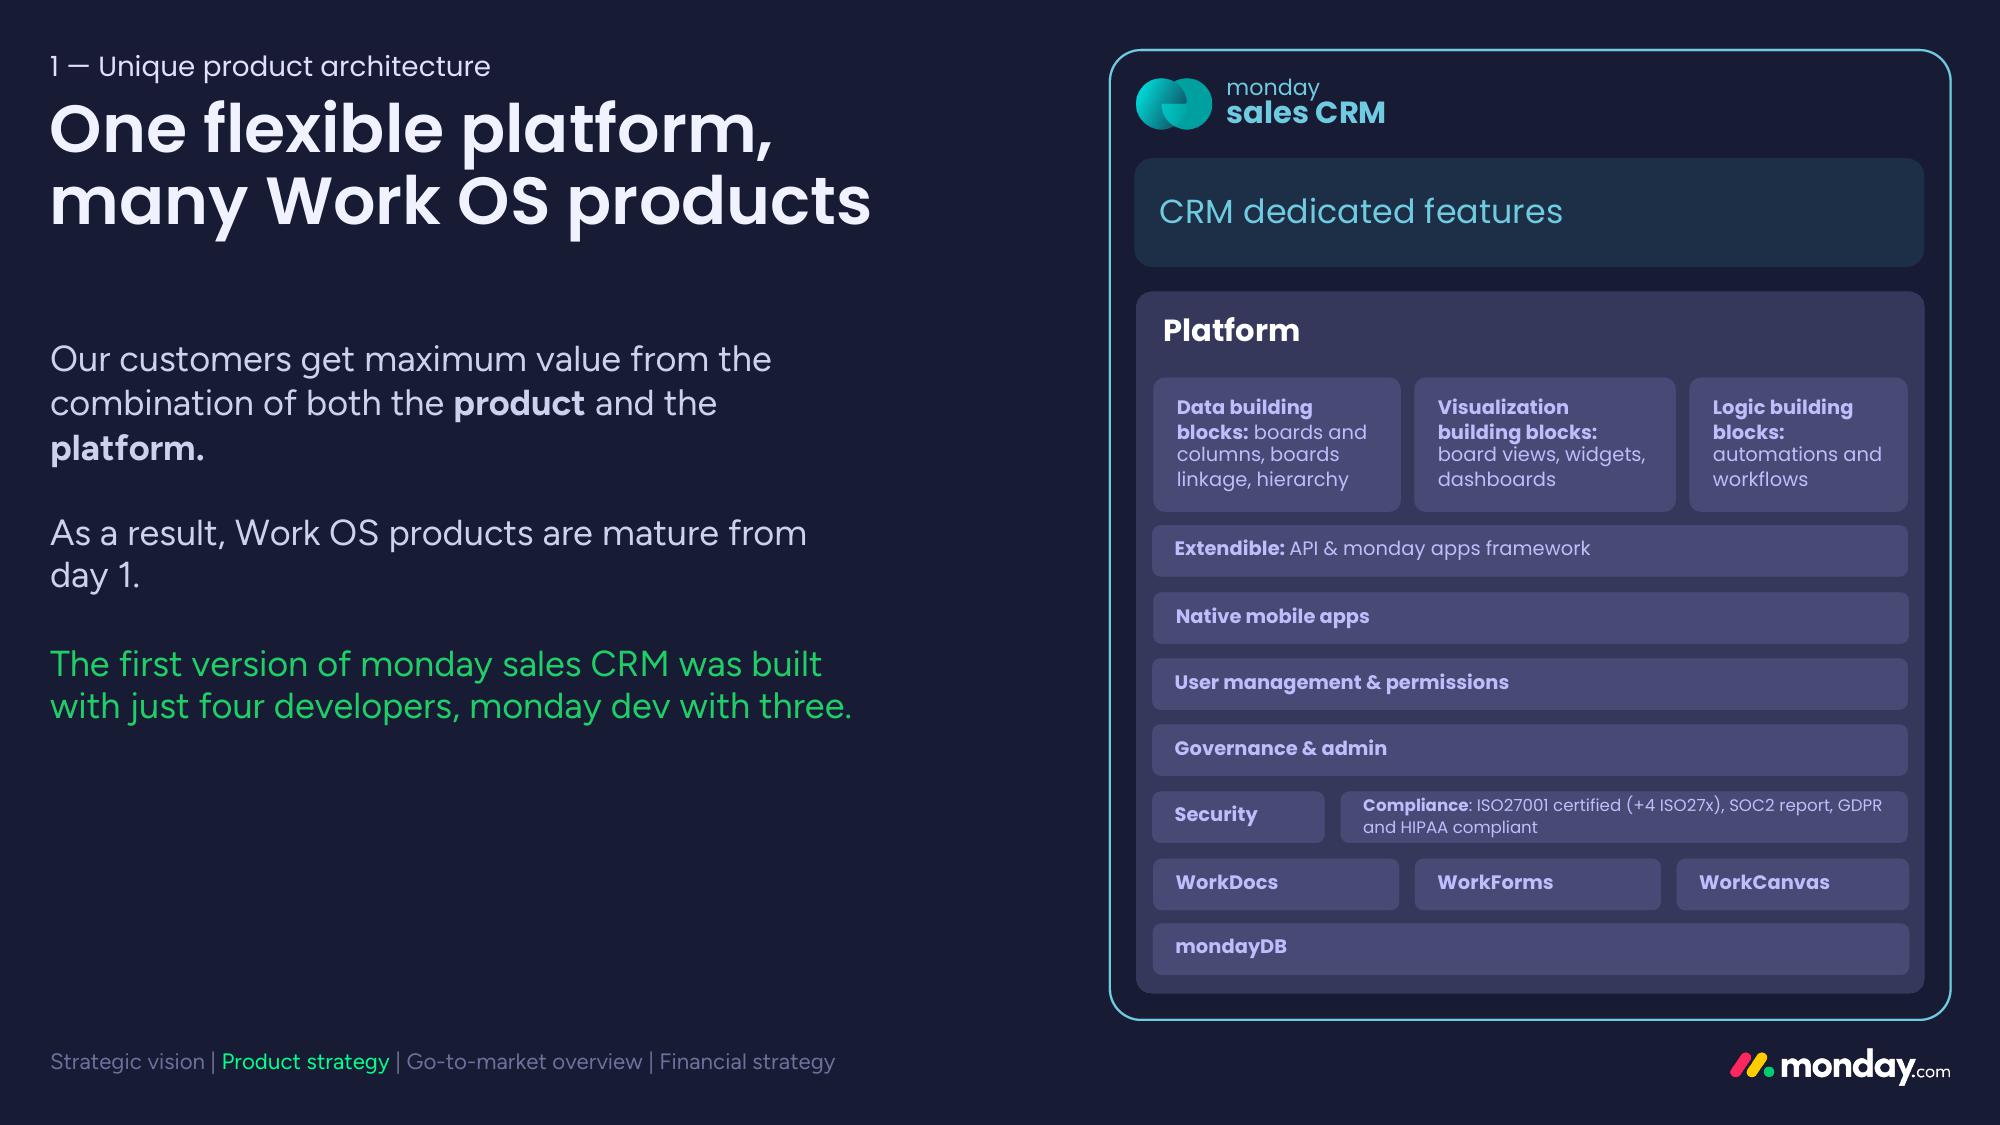This screenshot has width=2000, height=1125.
Task: Toggle the Extendible API section visibility
Action: [1530, 548]
